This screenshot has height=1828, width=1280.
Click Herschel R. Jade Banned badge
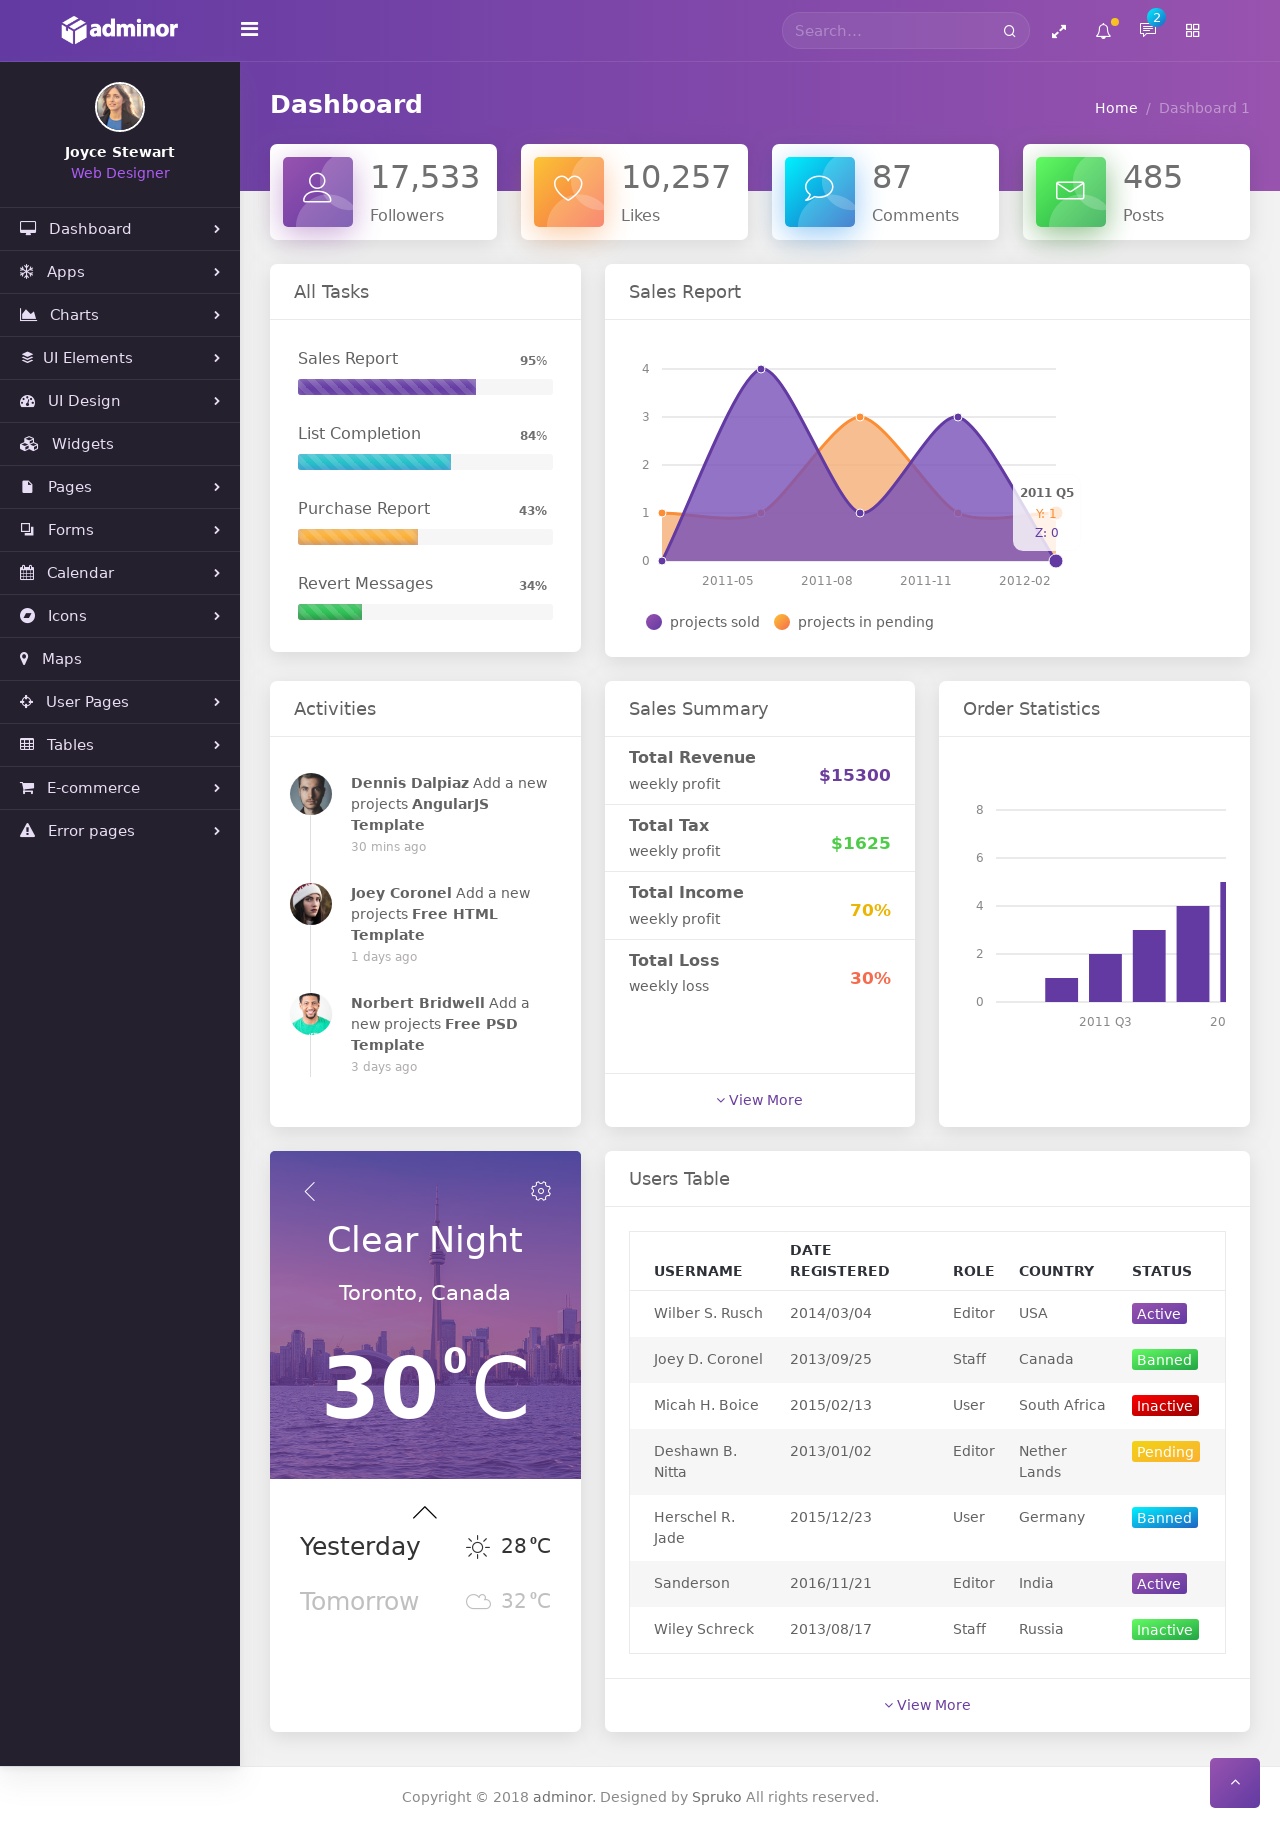pos(1165,1518)
